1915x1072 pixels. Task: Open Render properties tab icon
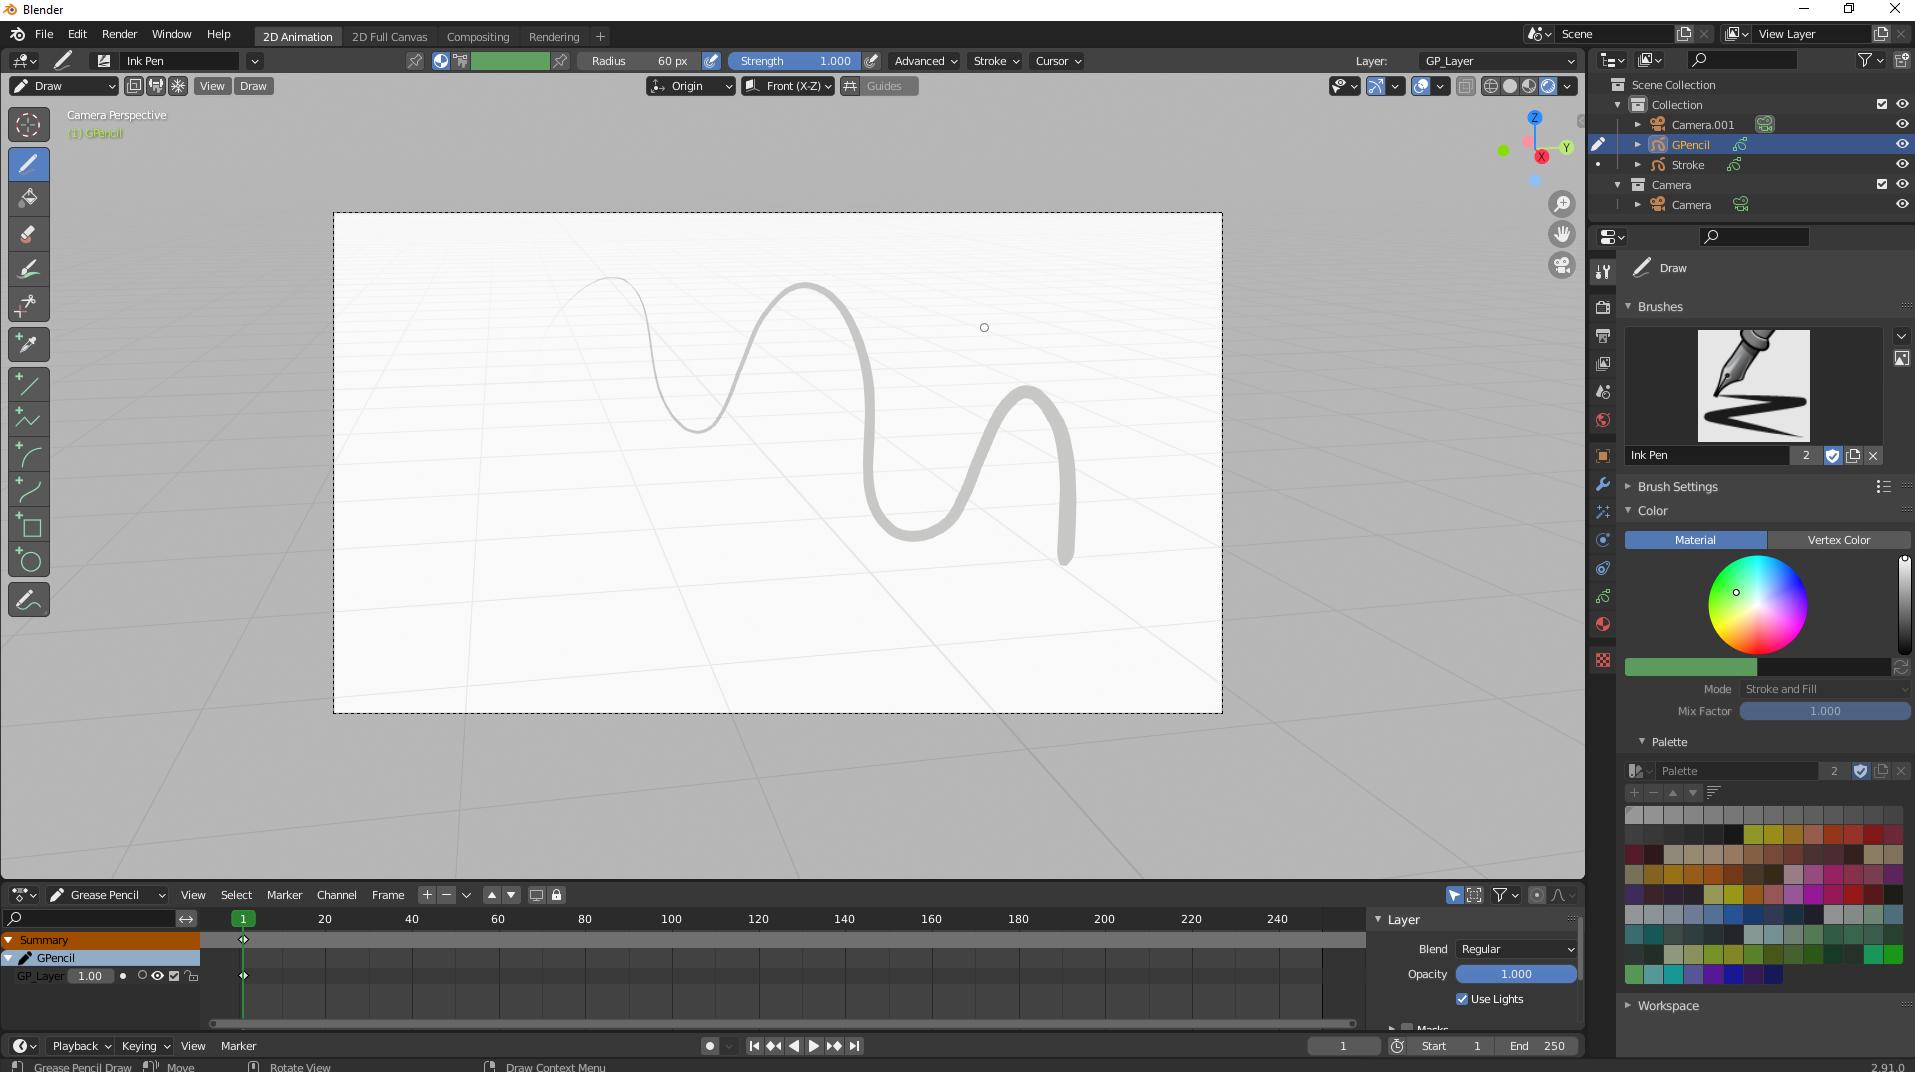[1603, 307]
